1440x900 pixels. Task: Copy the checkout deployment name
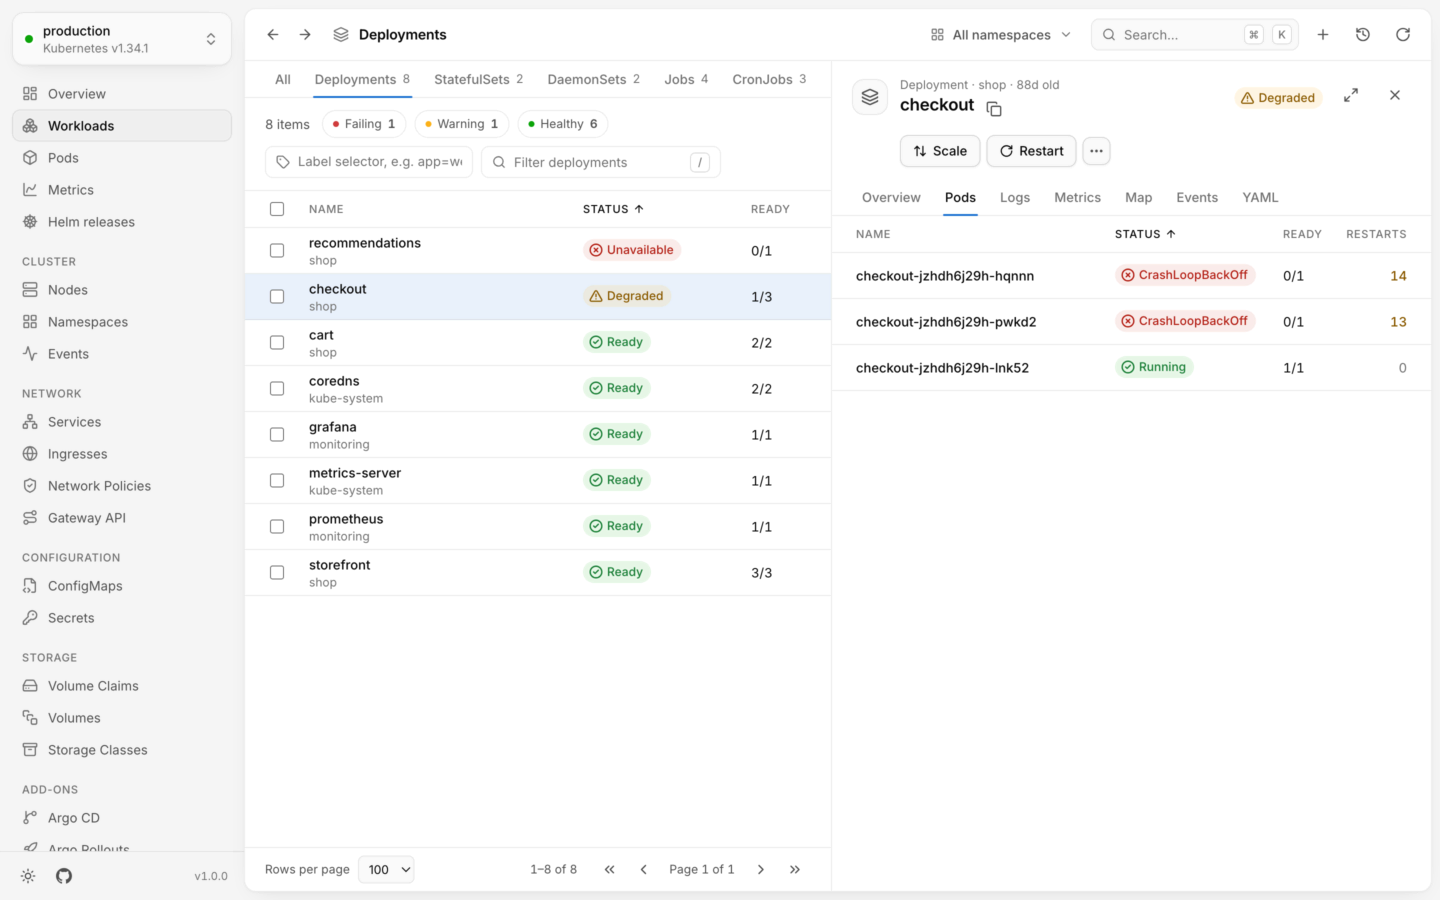994,108
